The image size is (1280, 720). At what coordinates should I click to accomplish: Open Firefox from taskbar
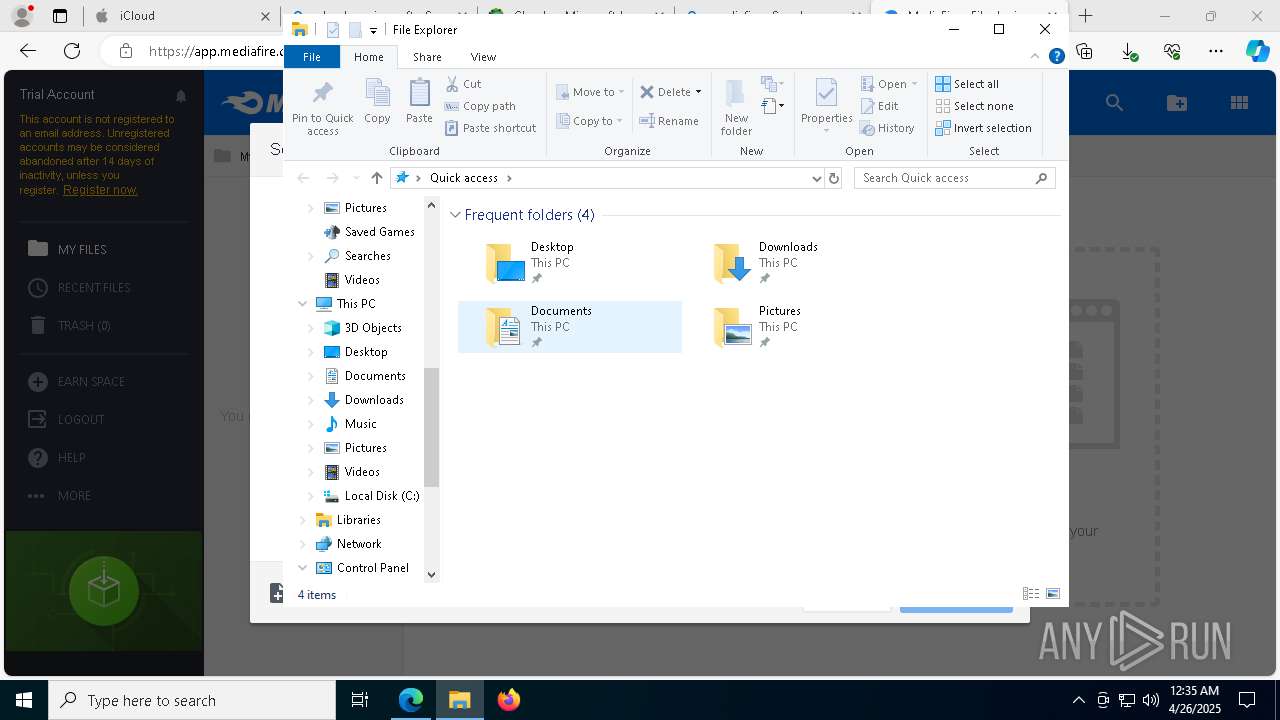pyautogui.click(x=509, y=700)
